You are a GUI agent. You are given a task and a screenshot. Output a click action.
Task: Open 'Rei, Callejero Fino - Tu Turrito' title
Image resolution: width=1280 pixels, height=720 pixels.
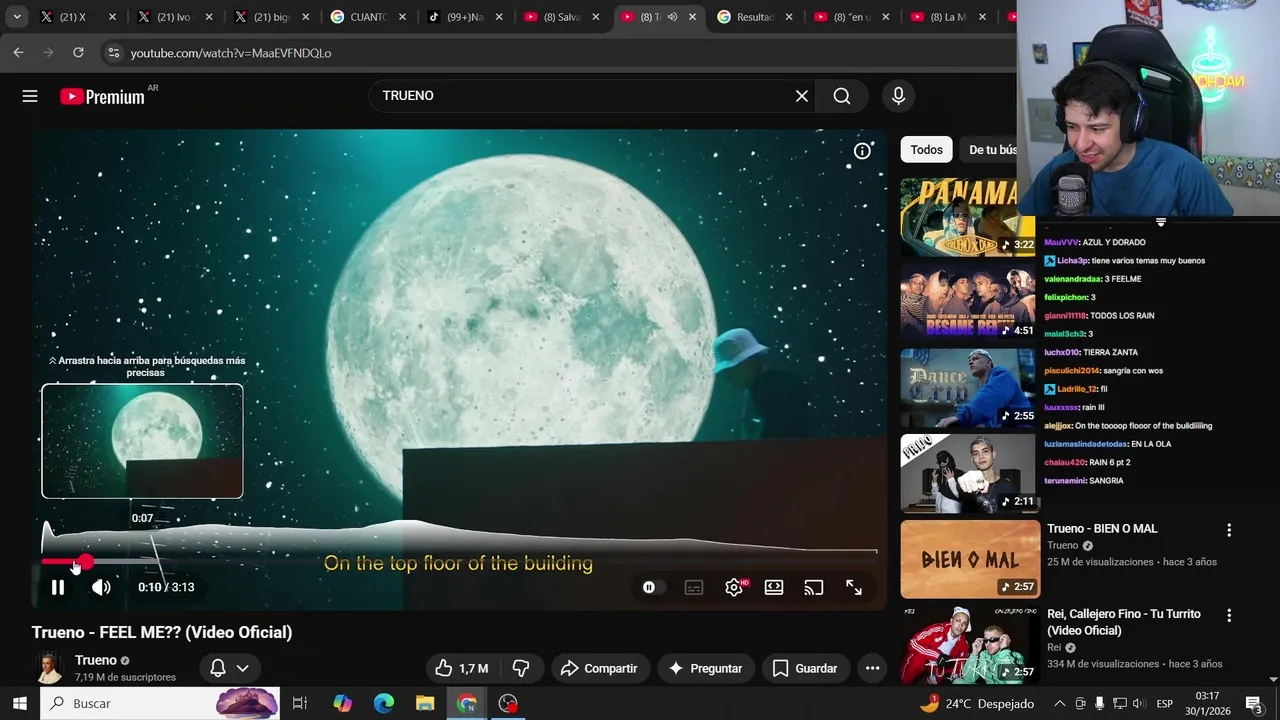point(1124,622)
